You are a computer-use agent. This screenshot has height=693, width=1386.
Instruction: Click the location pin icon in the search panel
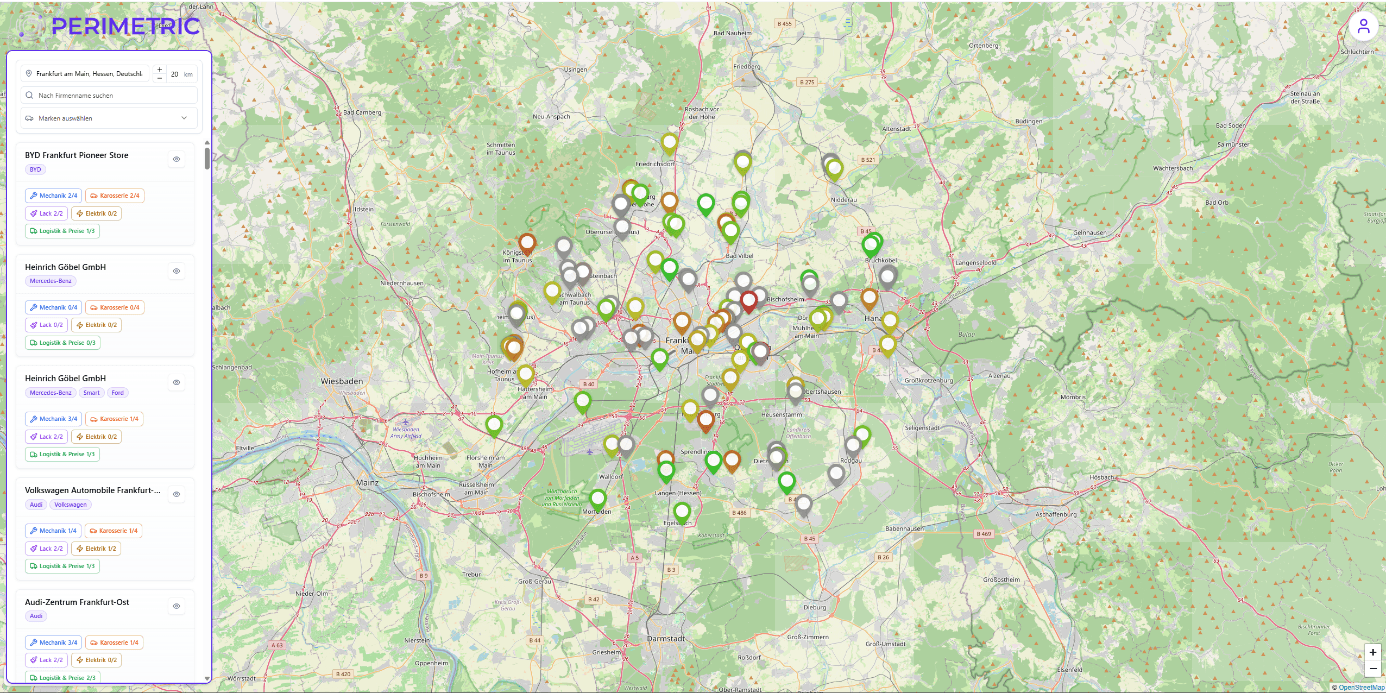pos(29,73)
